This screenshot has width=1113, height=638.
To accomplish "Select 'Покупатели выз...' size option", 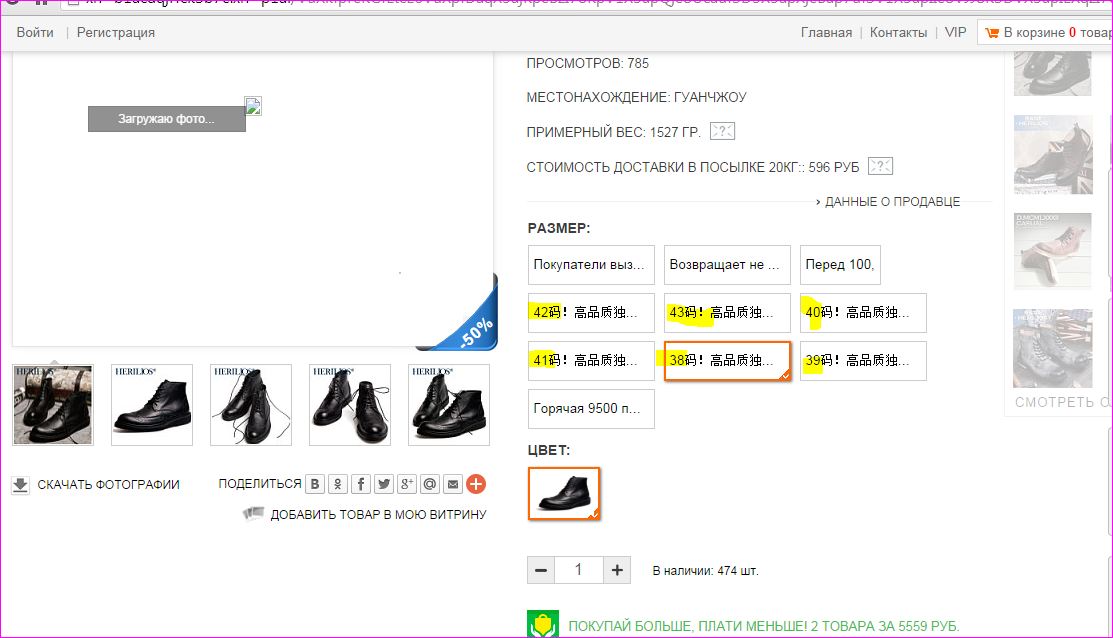I will pyautogui.click(x=591, y=265).
